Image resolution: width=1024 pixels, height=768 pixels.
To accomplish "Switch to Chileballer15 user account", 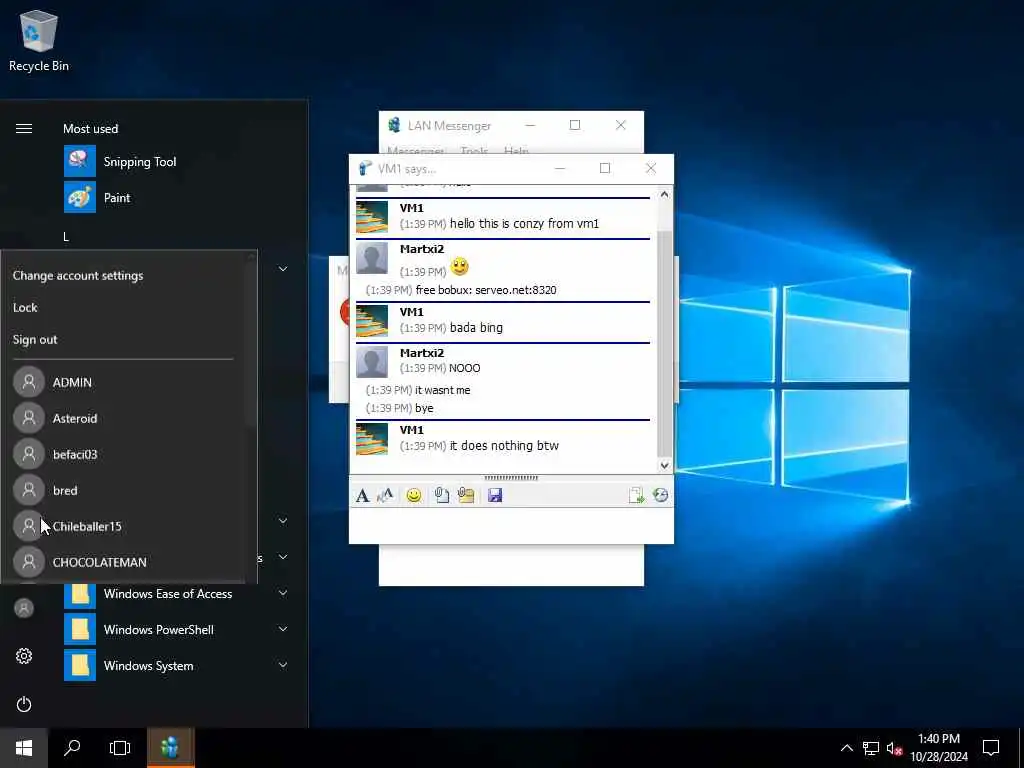I will 86,526.
